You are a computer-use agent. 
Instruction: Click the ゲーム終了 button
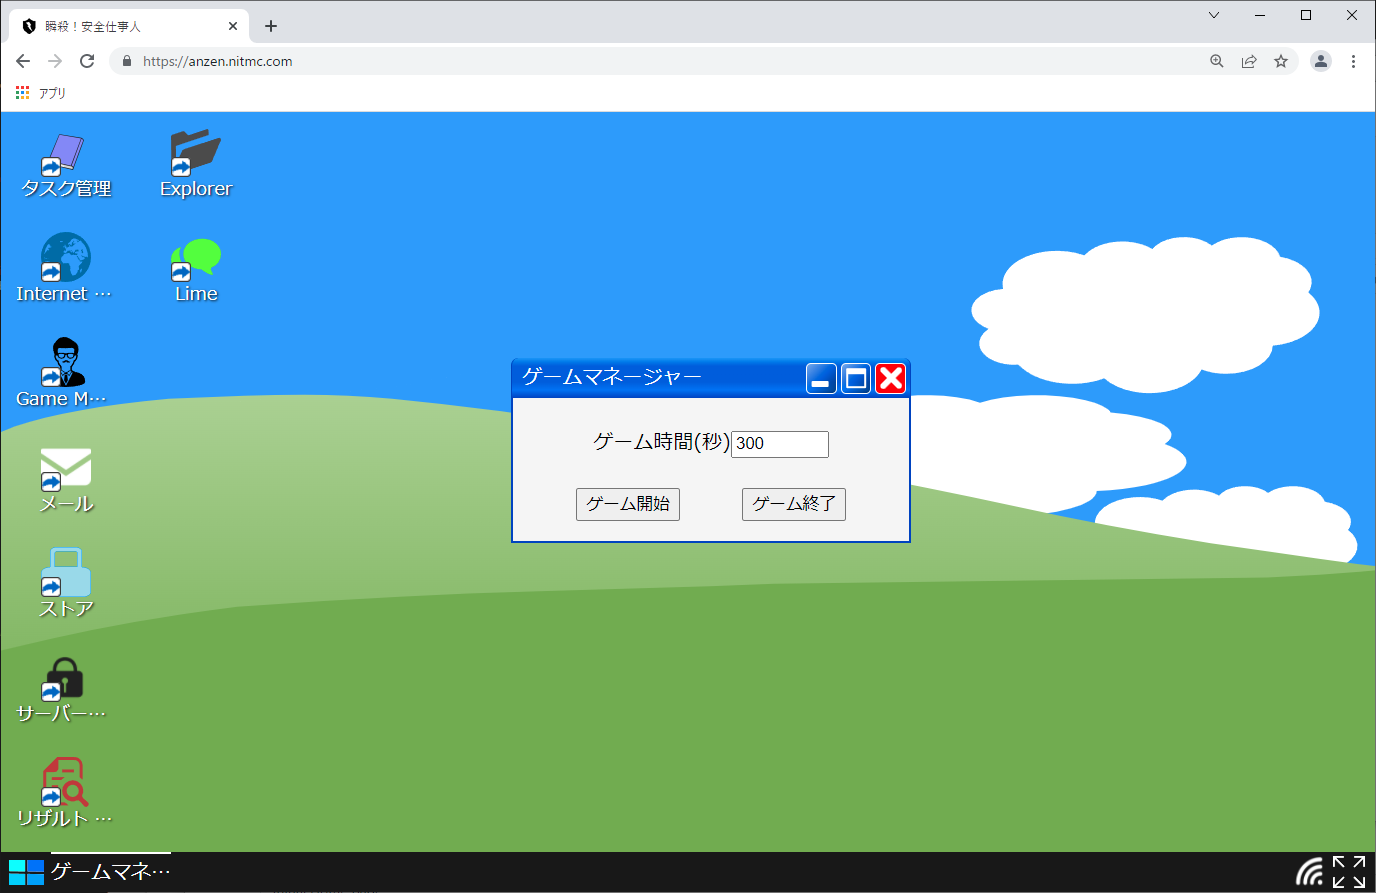click(794, 504)
